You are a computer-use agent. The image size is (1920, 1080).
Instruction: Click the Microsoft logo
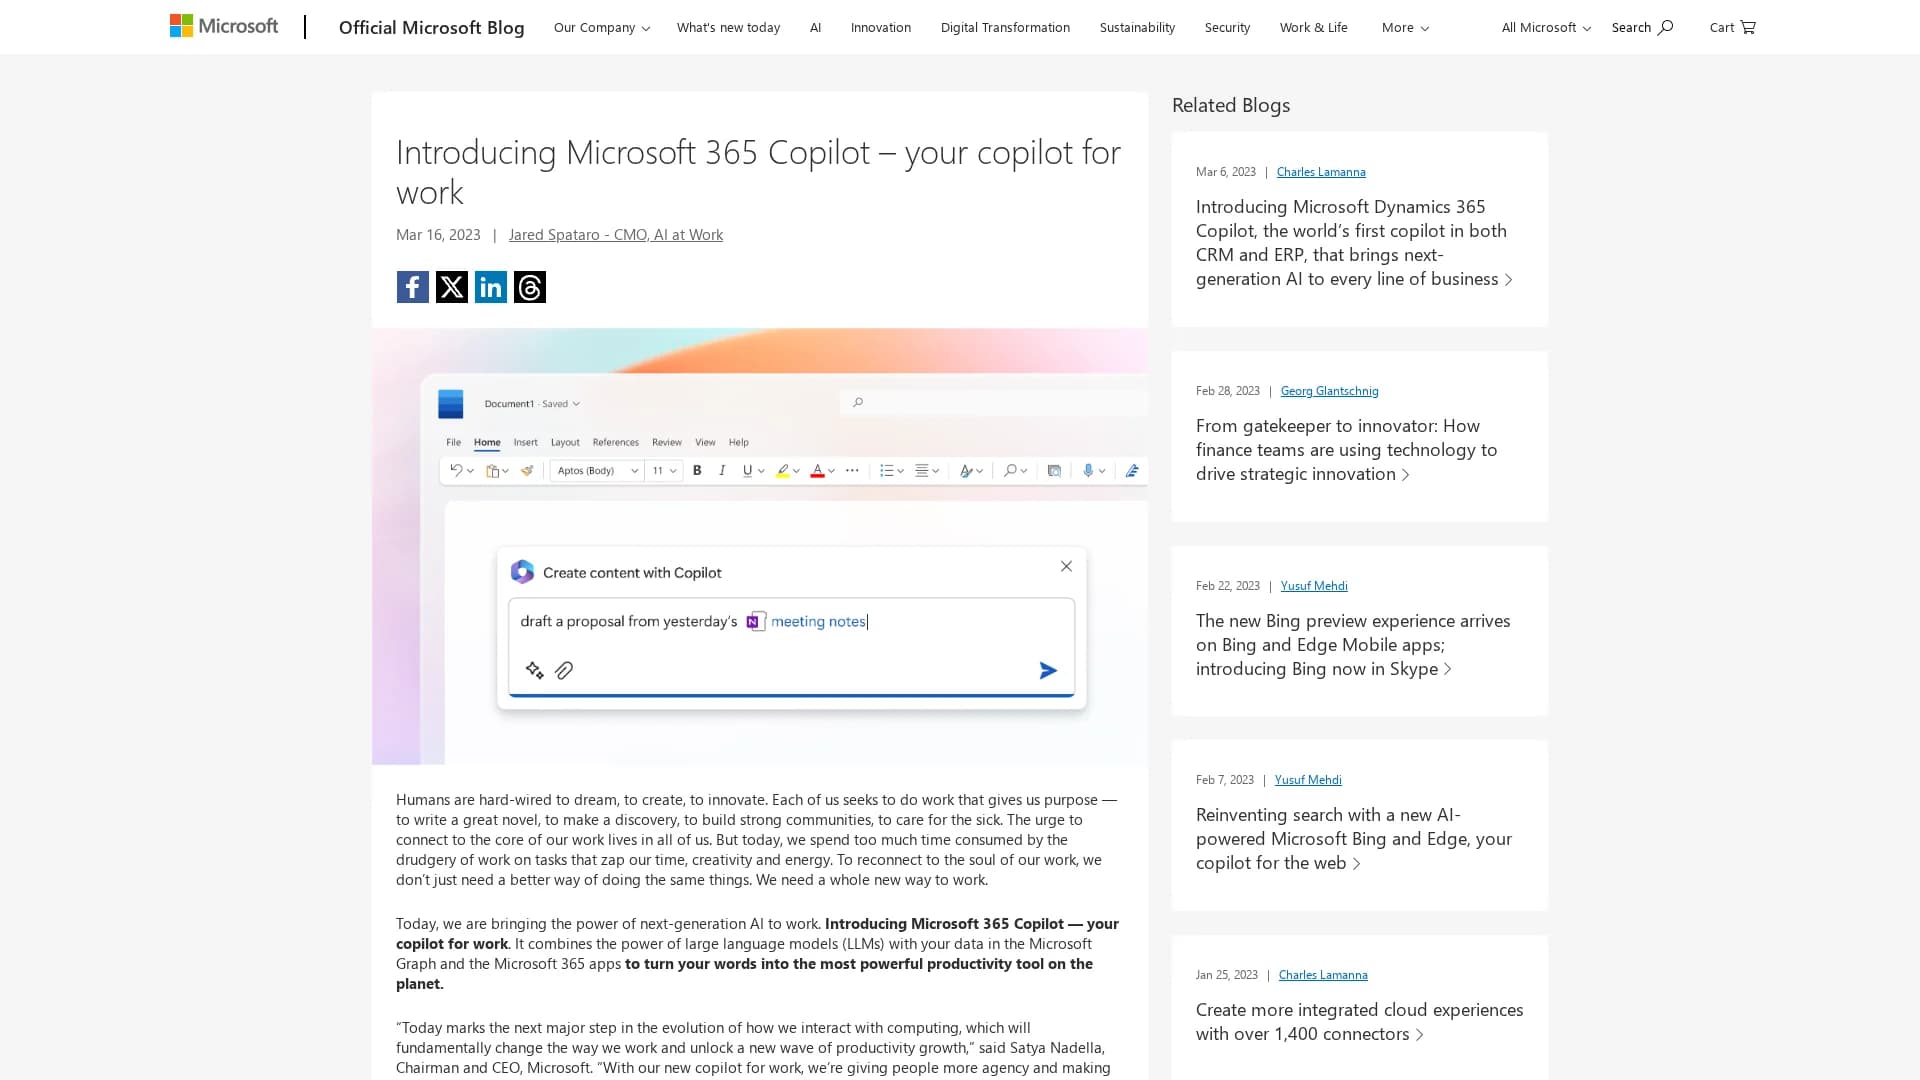[224, 26]
